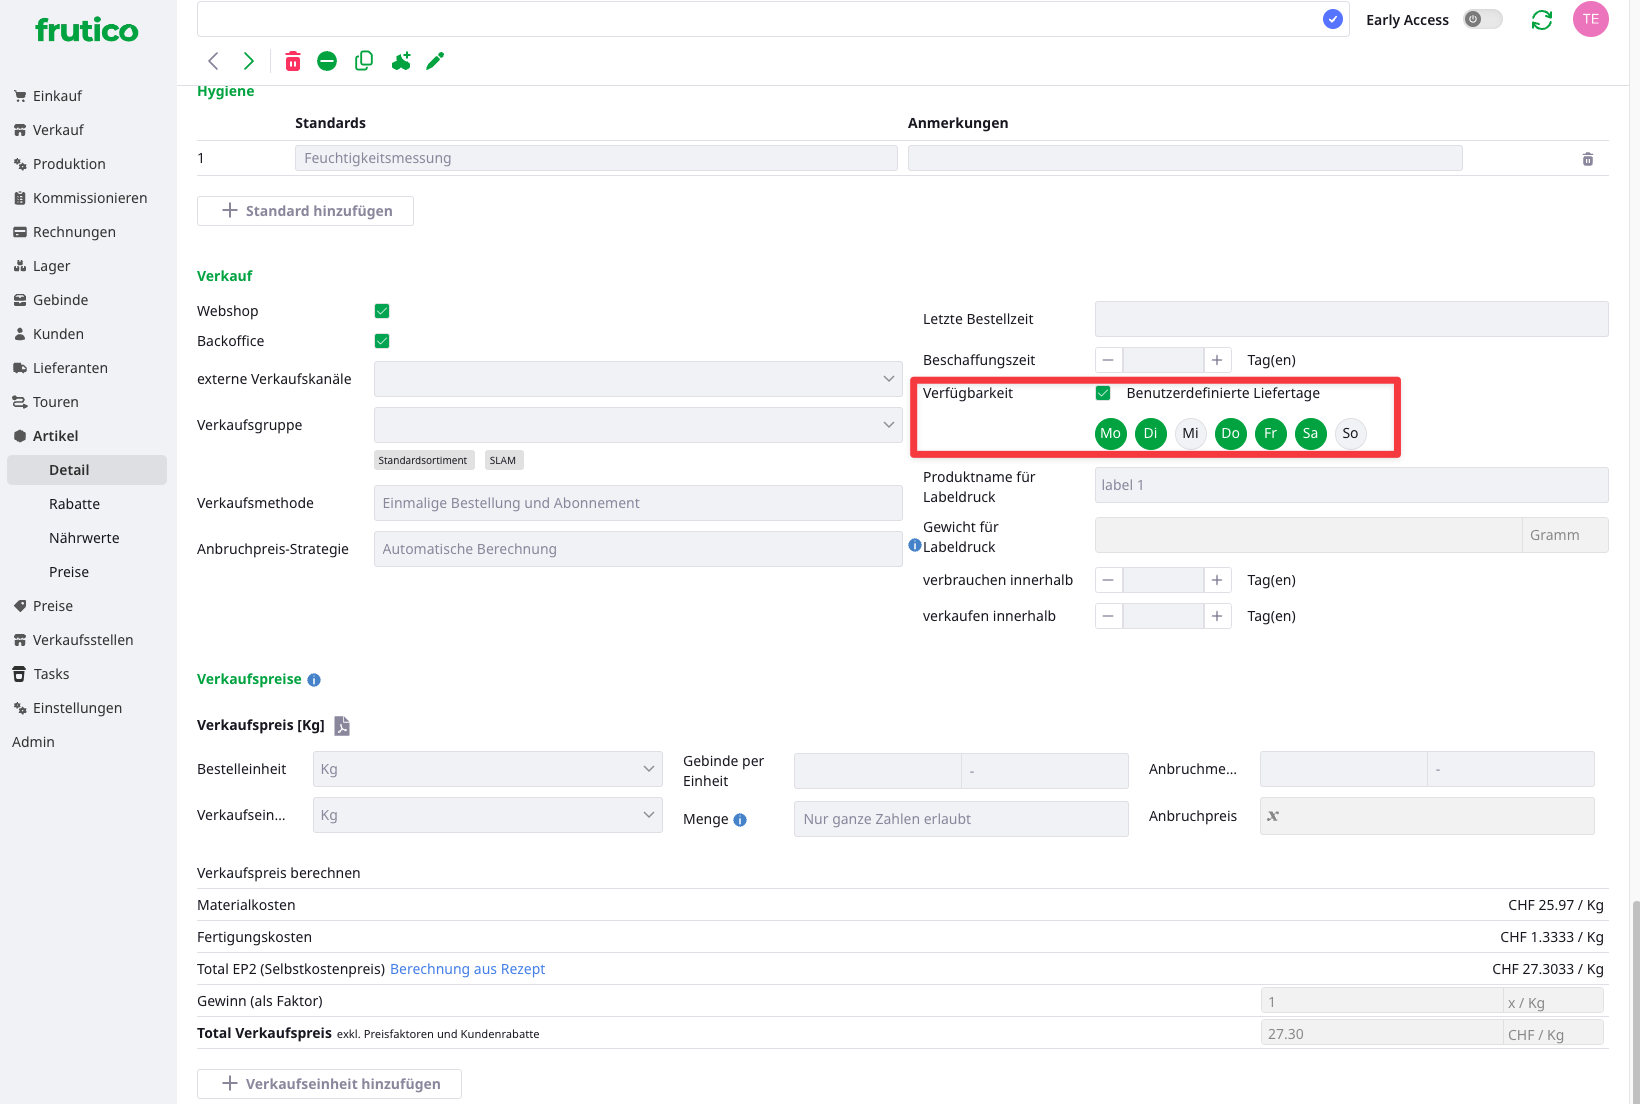Uncheck the Webshop checkbox
The image size is (1640, 1104).
pyautogui.click(x=382, y=311)
